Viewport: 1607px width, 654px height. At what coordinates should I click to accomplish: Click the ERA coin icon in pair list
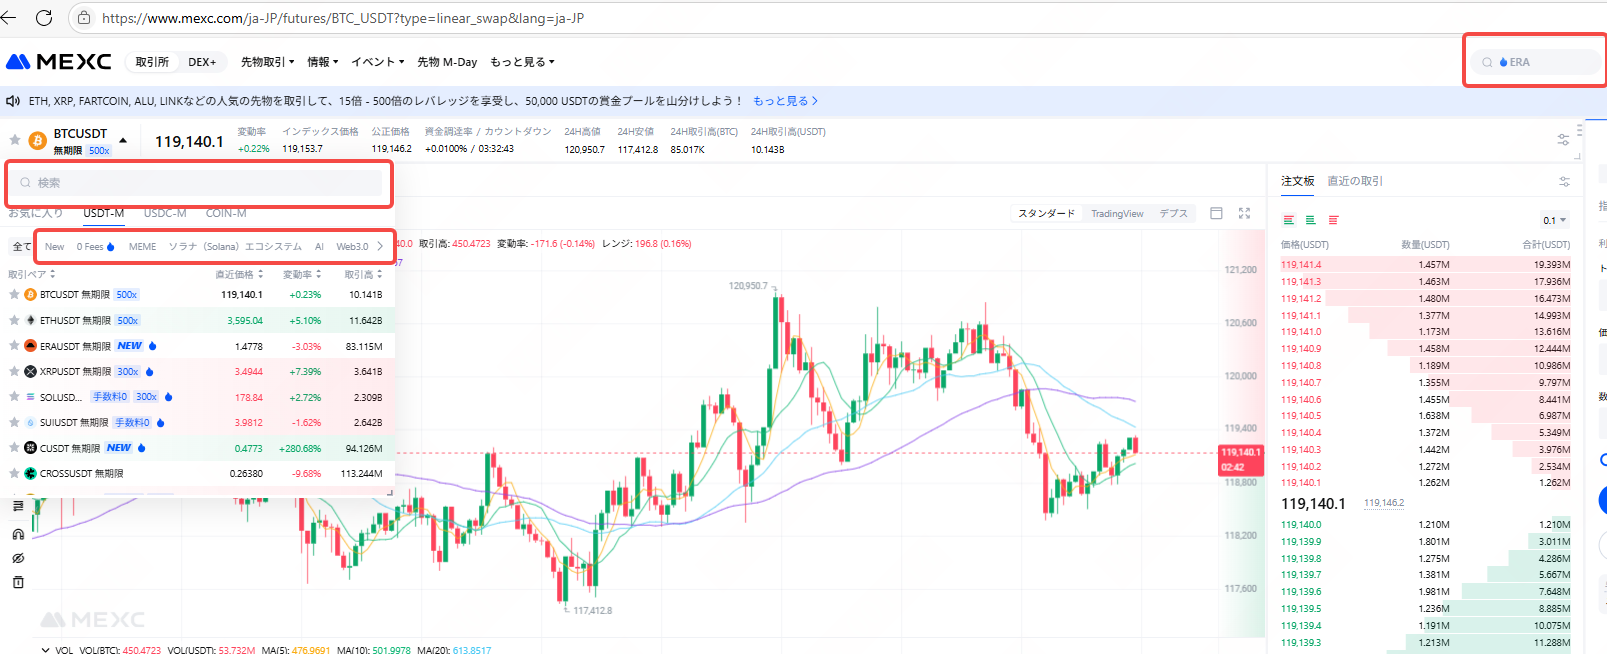[30, 346]
